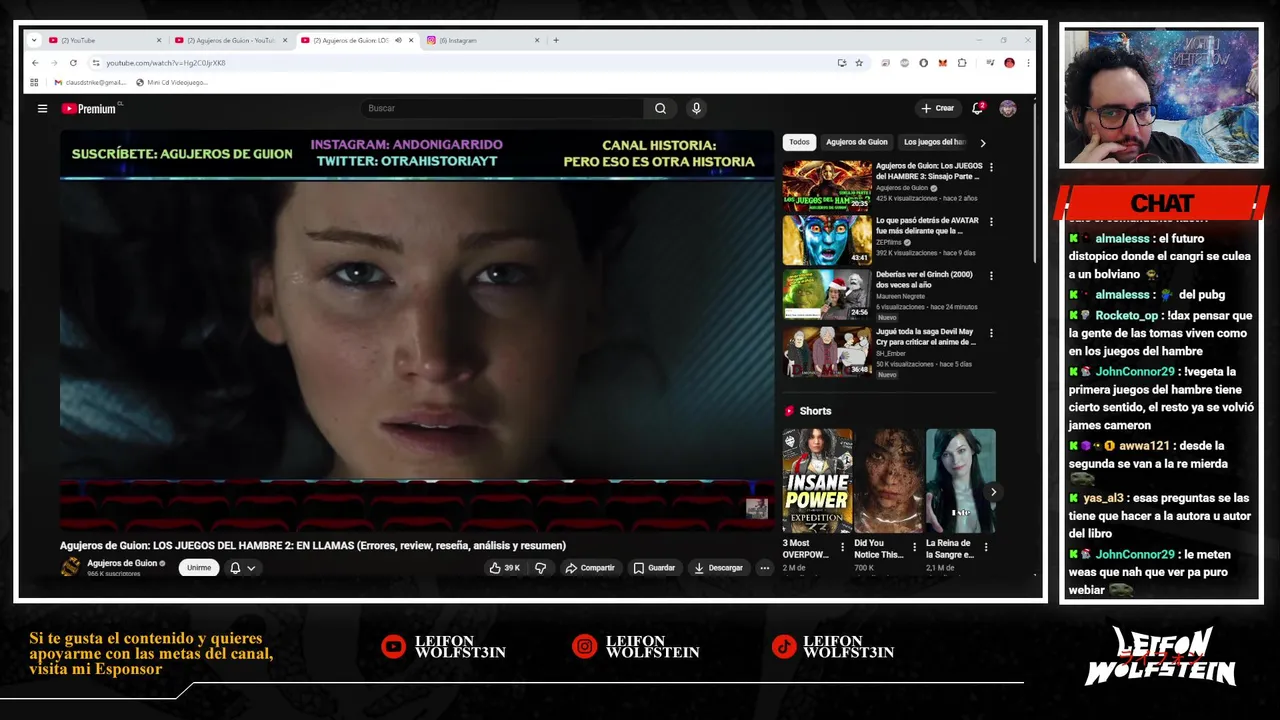Click the Compartir share button
The image size is (1280, 720).
[x=590, y=568]
